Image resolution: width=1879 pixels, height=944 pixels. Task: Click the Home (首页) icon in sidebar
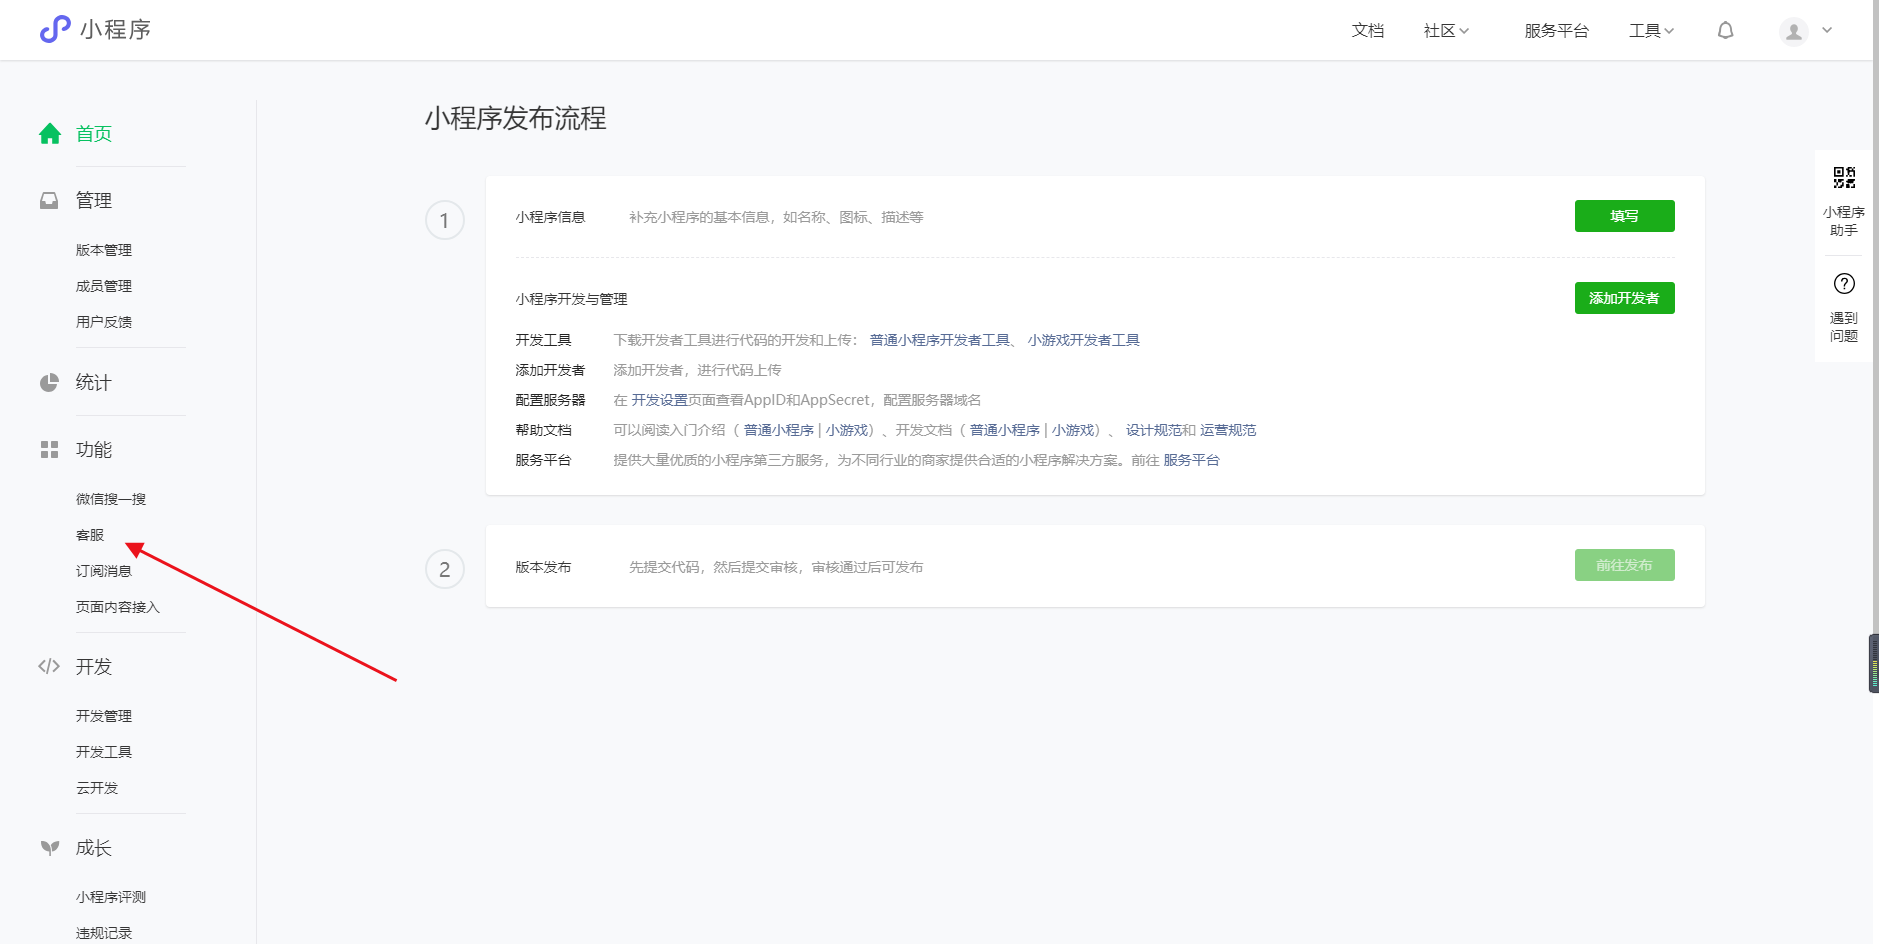click(x=50, y=132)
